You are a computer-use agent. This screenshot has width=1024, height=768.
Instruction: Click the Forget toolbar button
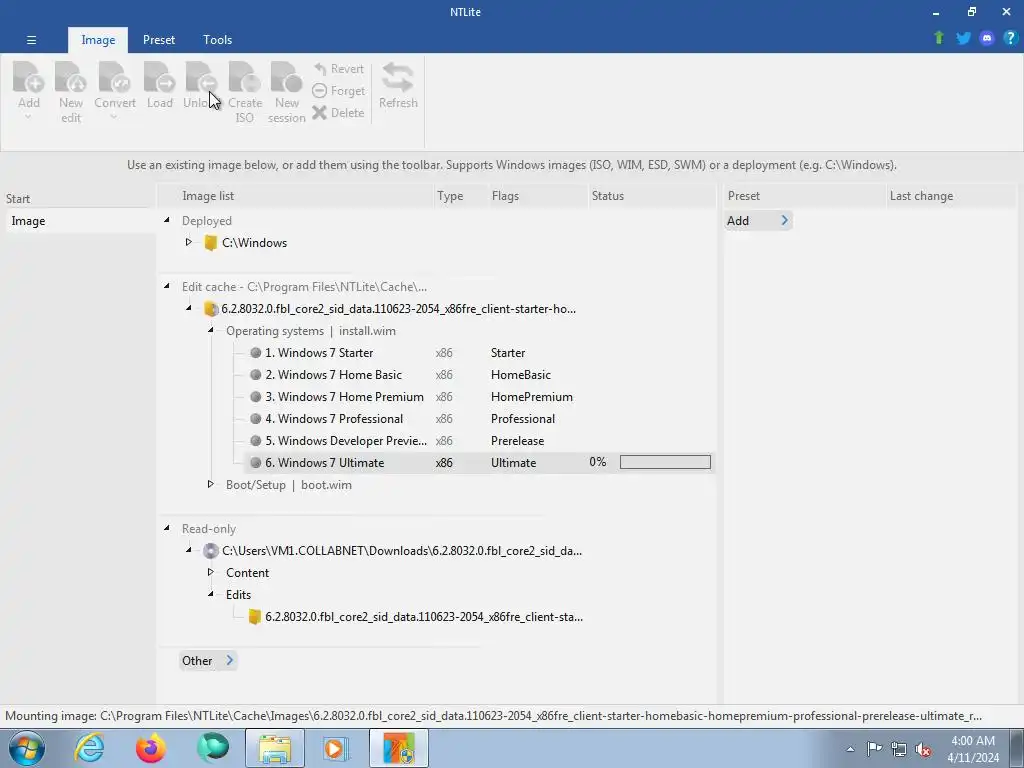[x=338, y=91]
